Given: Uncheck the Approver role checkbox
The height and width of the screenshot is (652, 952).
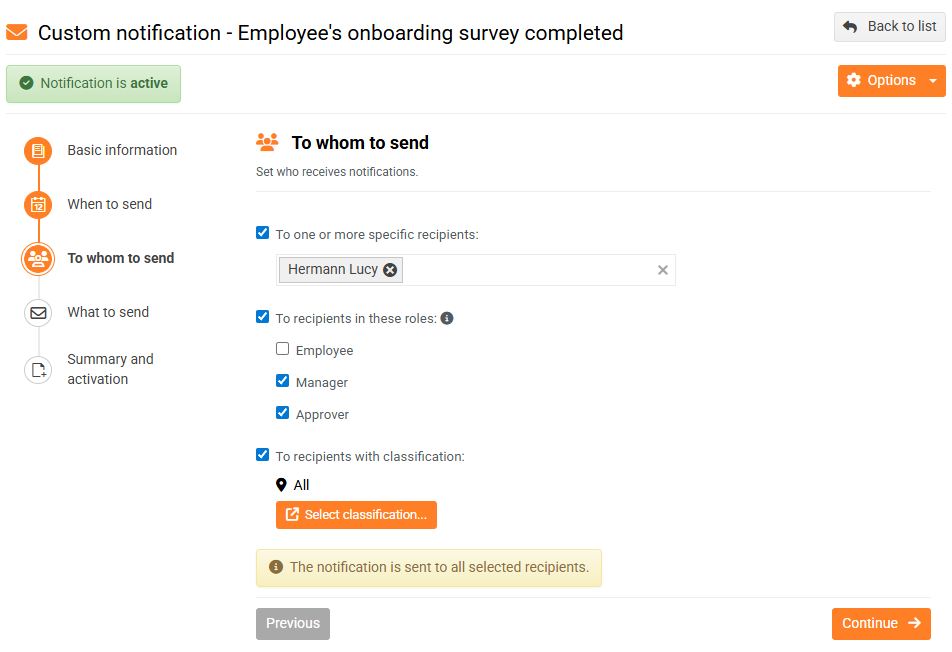Looking at the screenshot, I should 283,414.
